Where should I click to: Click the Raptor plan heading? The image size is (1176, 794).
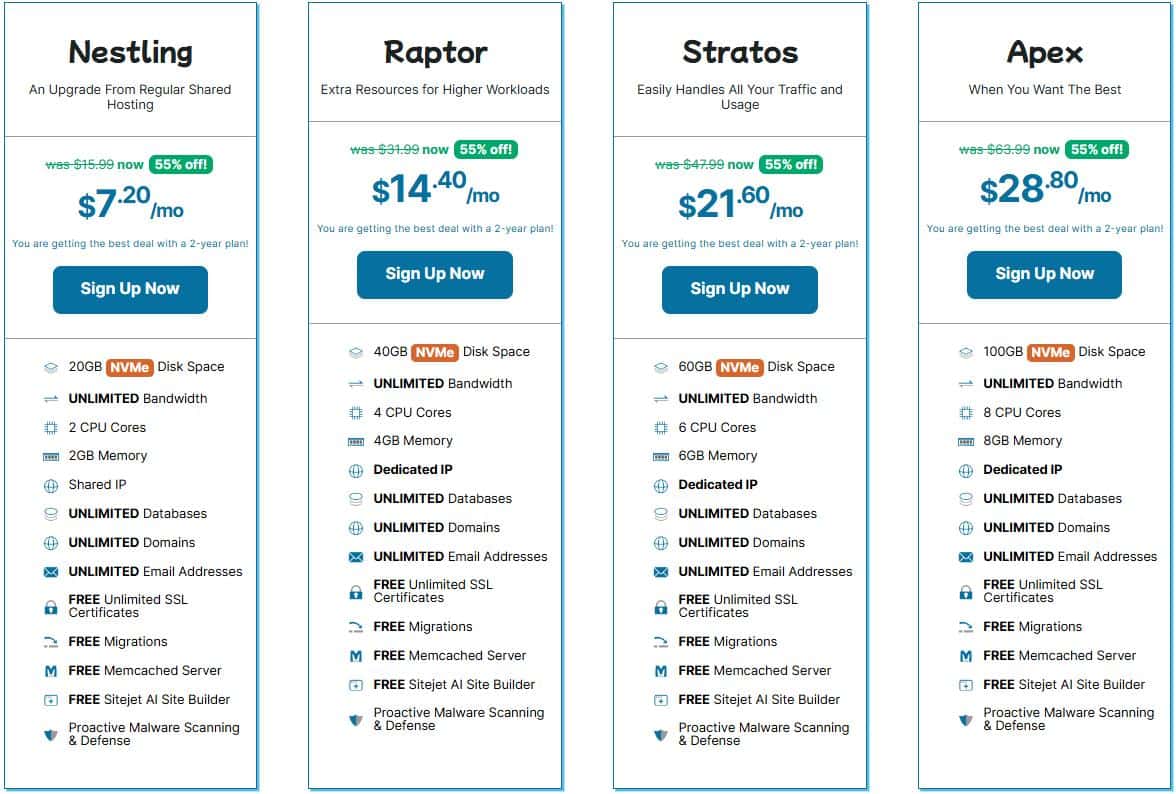coord(435,52)
